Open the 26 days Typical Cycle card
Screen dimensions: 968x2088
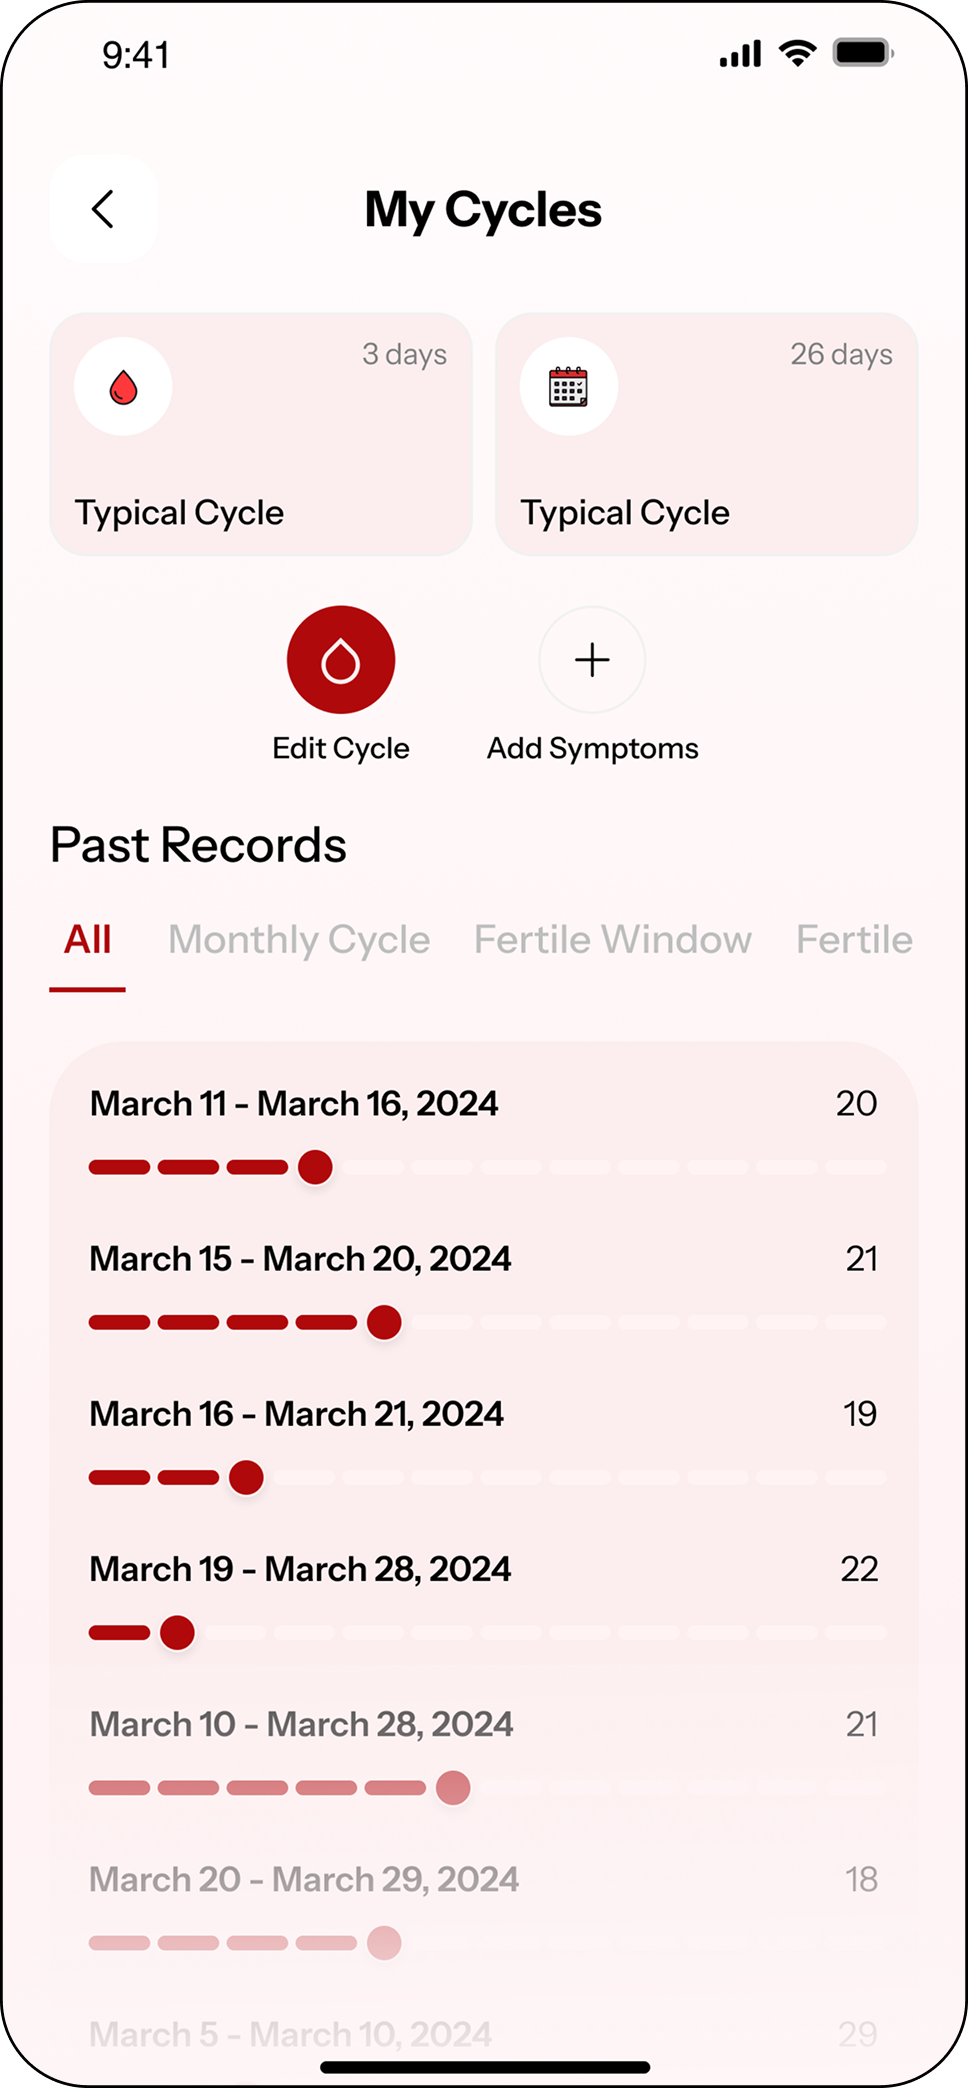tap(706, 434)
